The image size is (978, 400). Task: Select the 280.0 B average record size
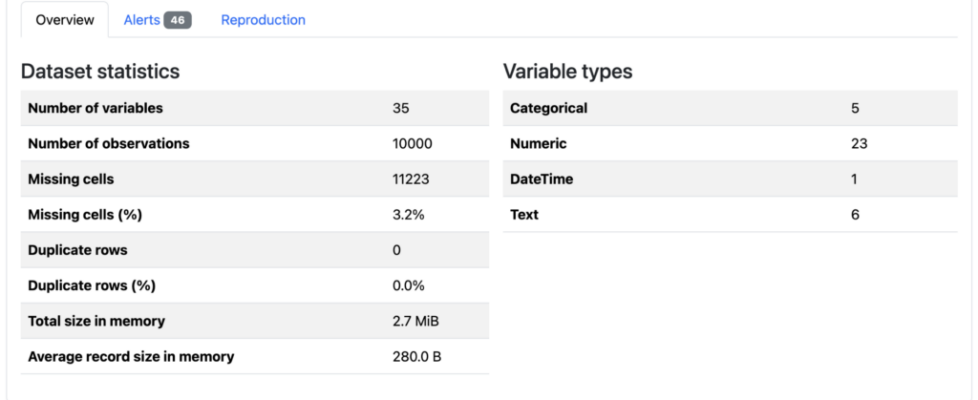(x=414, y=357)
